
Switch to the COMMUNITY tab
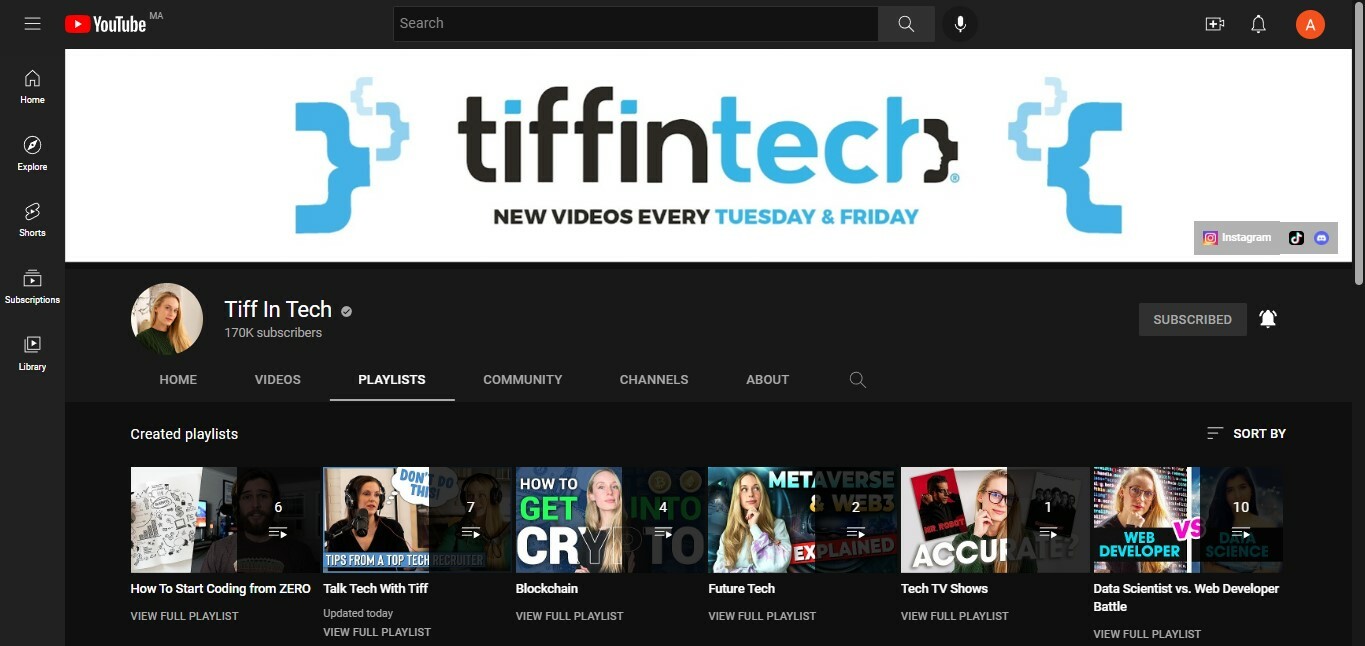tap(522, 379)
